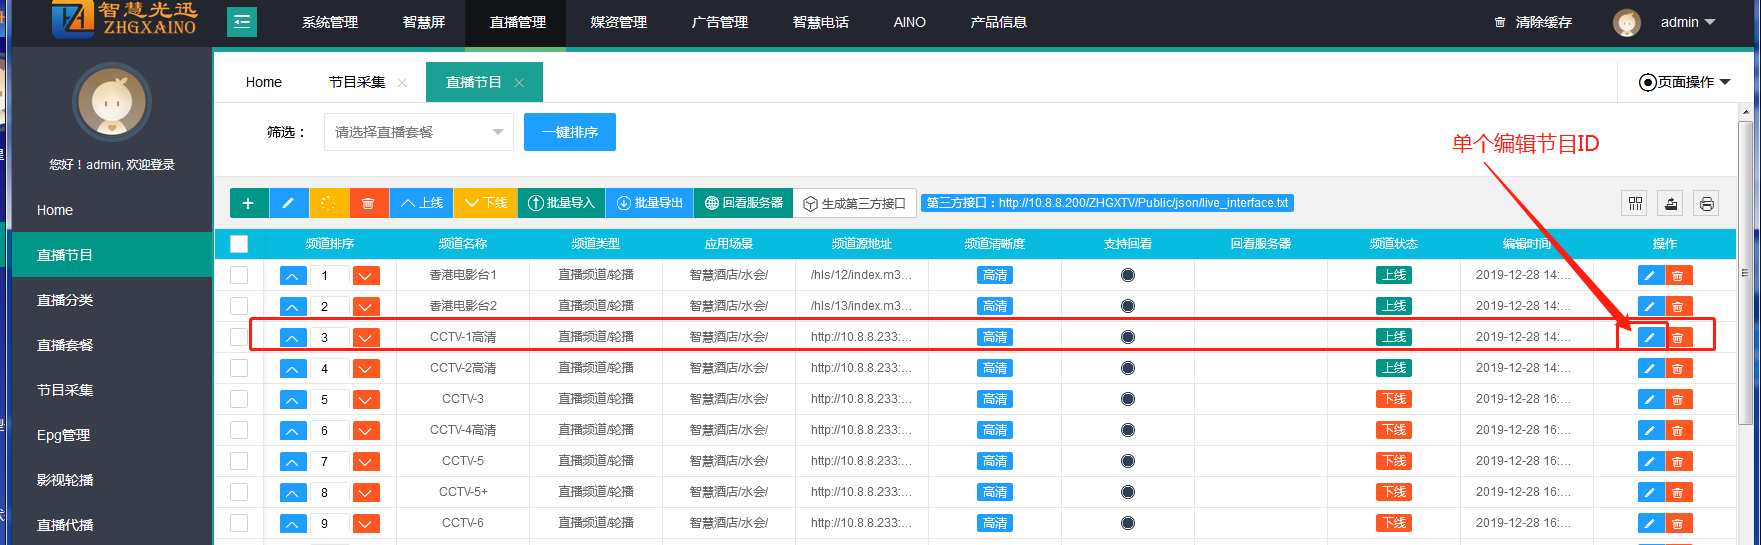Expand the 页面操作 dropdown
This screenshot has height=545, width=1761.
tap(1685, 82)
